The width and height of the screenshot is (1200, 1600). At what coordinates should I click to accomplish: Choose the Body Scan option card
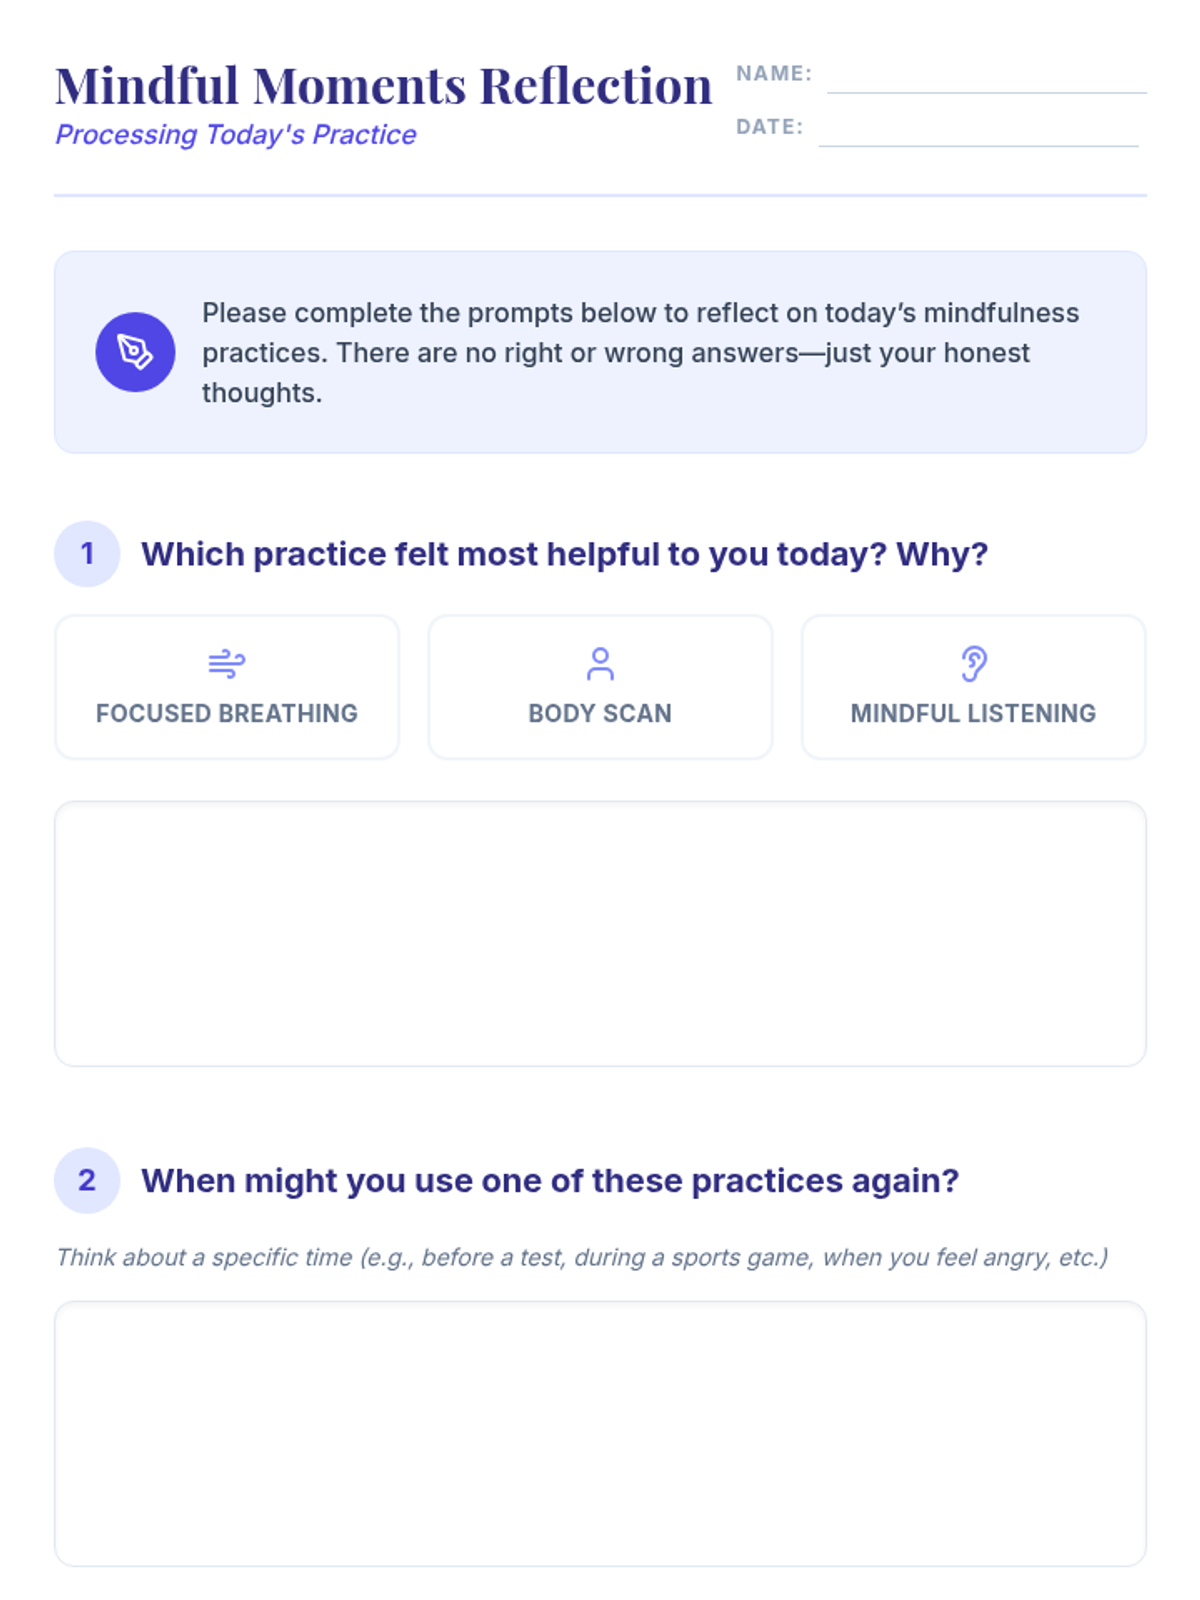[600, 687]
